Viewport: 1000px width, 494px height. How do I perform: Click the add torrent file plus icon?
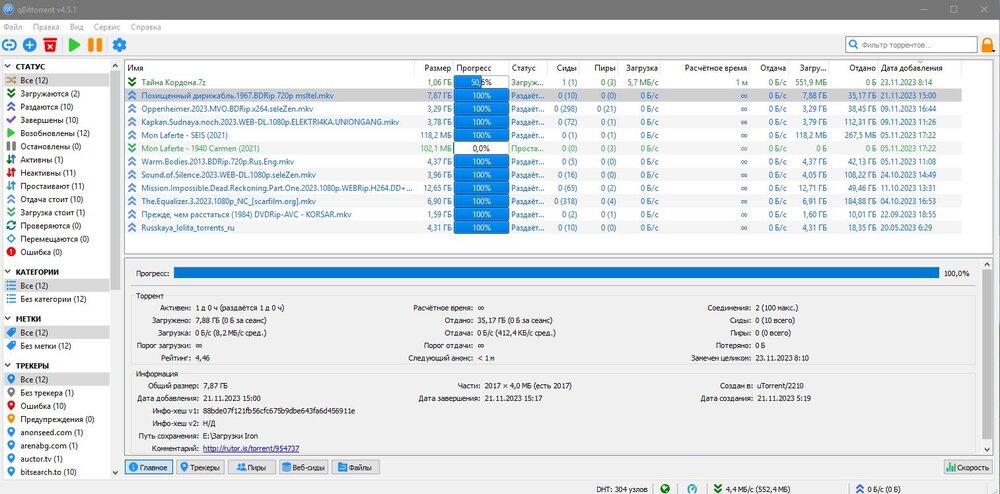point(30,45)
